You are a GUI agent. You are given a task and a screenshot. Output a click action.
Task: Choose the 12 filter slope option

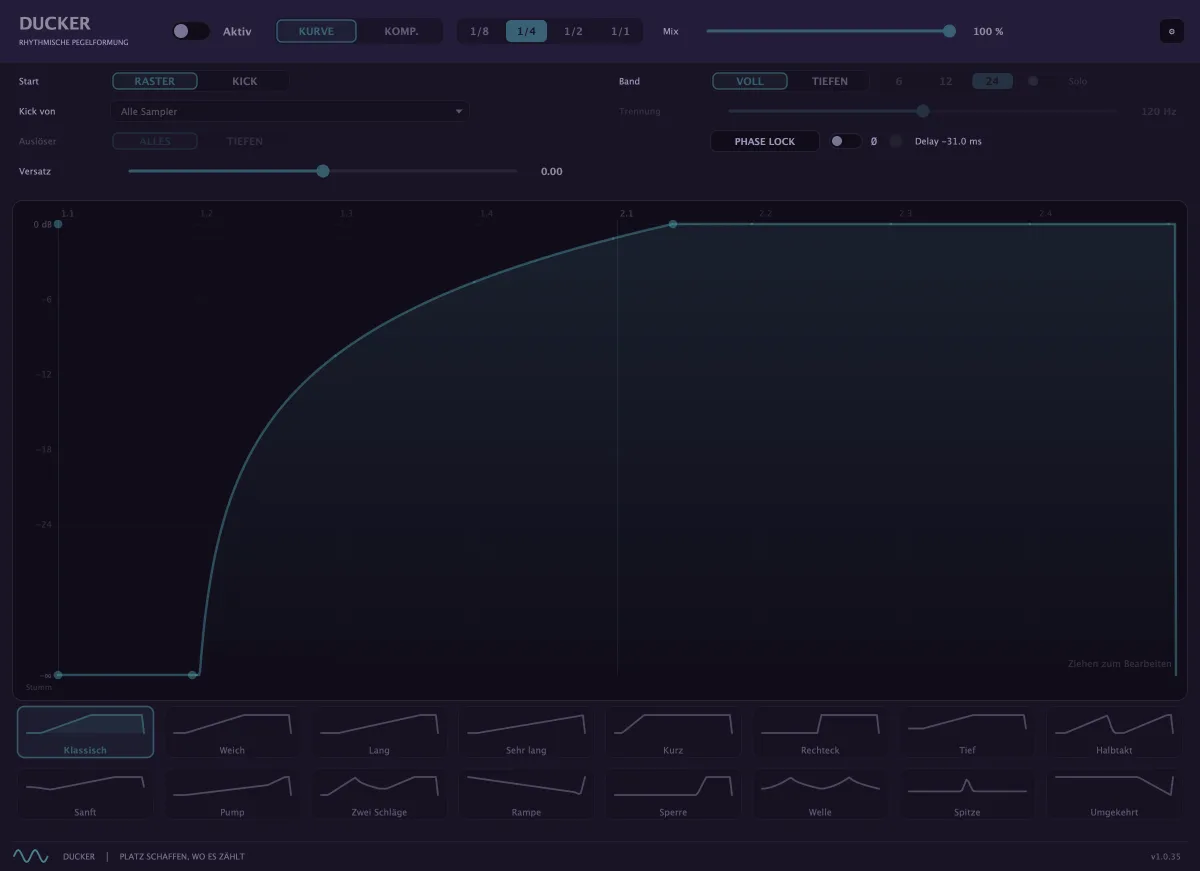[x=946, y=81]
